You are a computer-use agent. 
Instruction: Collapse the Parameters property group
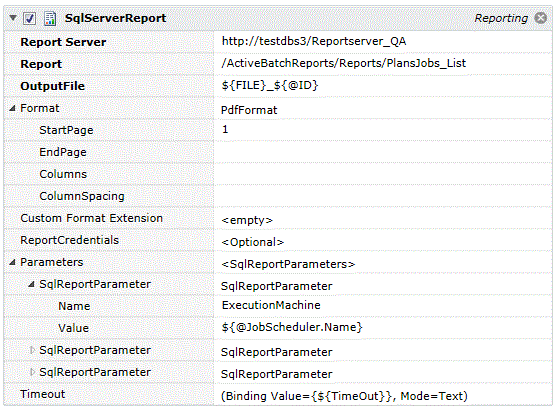click(x=12, y=262)
